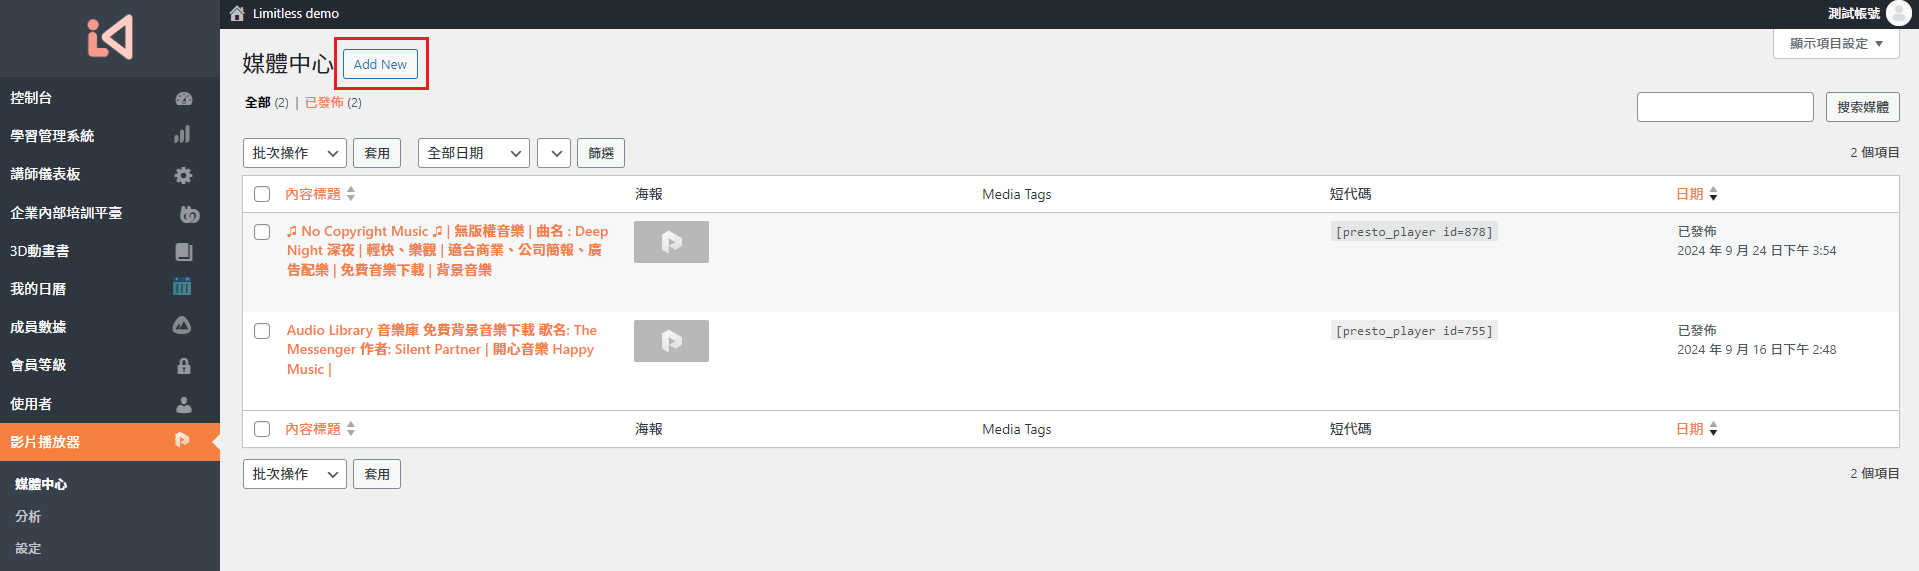The height and width of the screenshot is (571, 1919).
Task: Expand the 顯示項目設定 screen options panel
Action: 1836,44
